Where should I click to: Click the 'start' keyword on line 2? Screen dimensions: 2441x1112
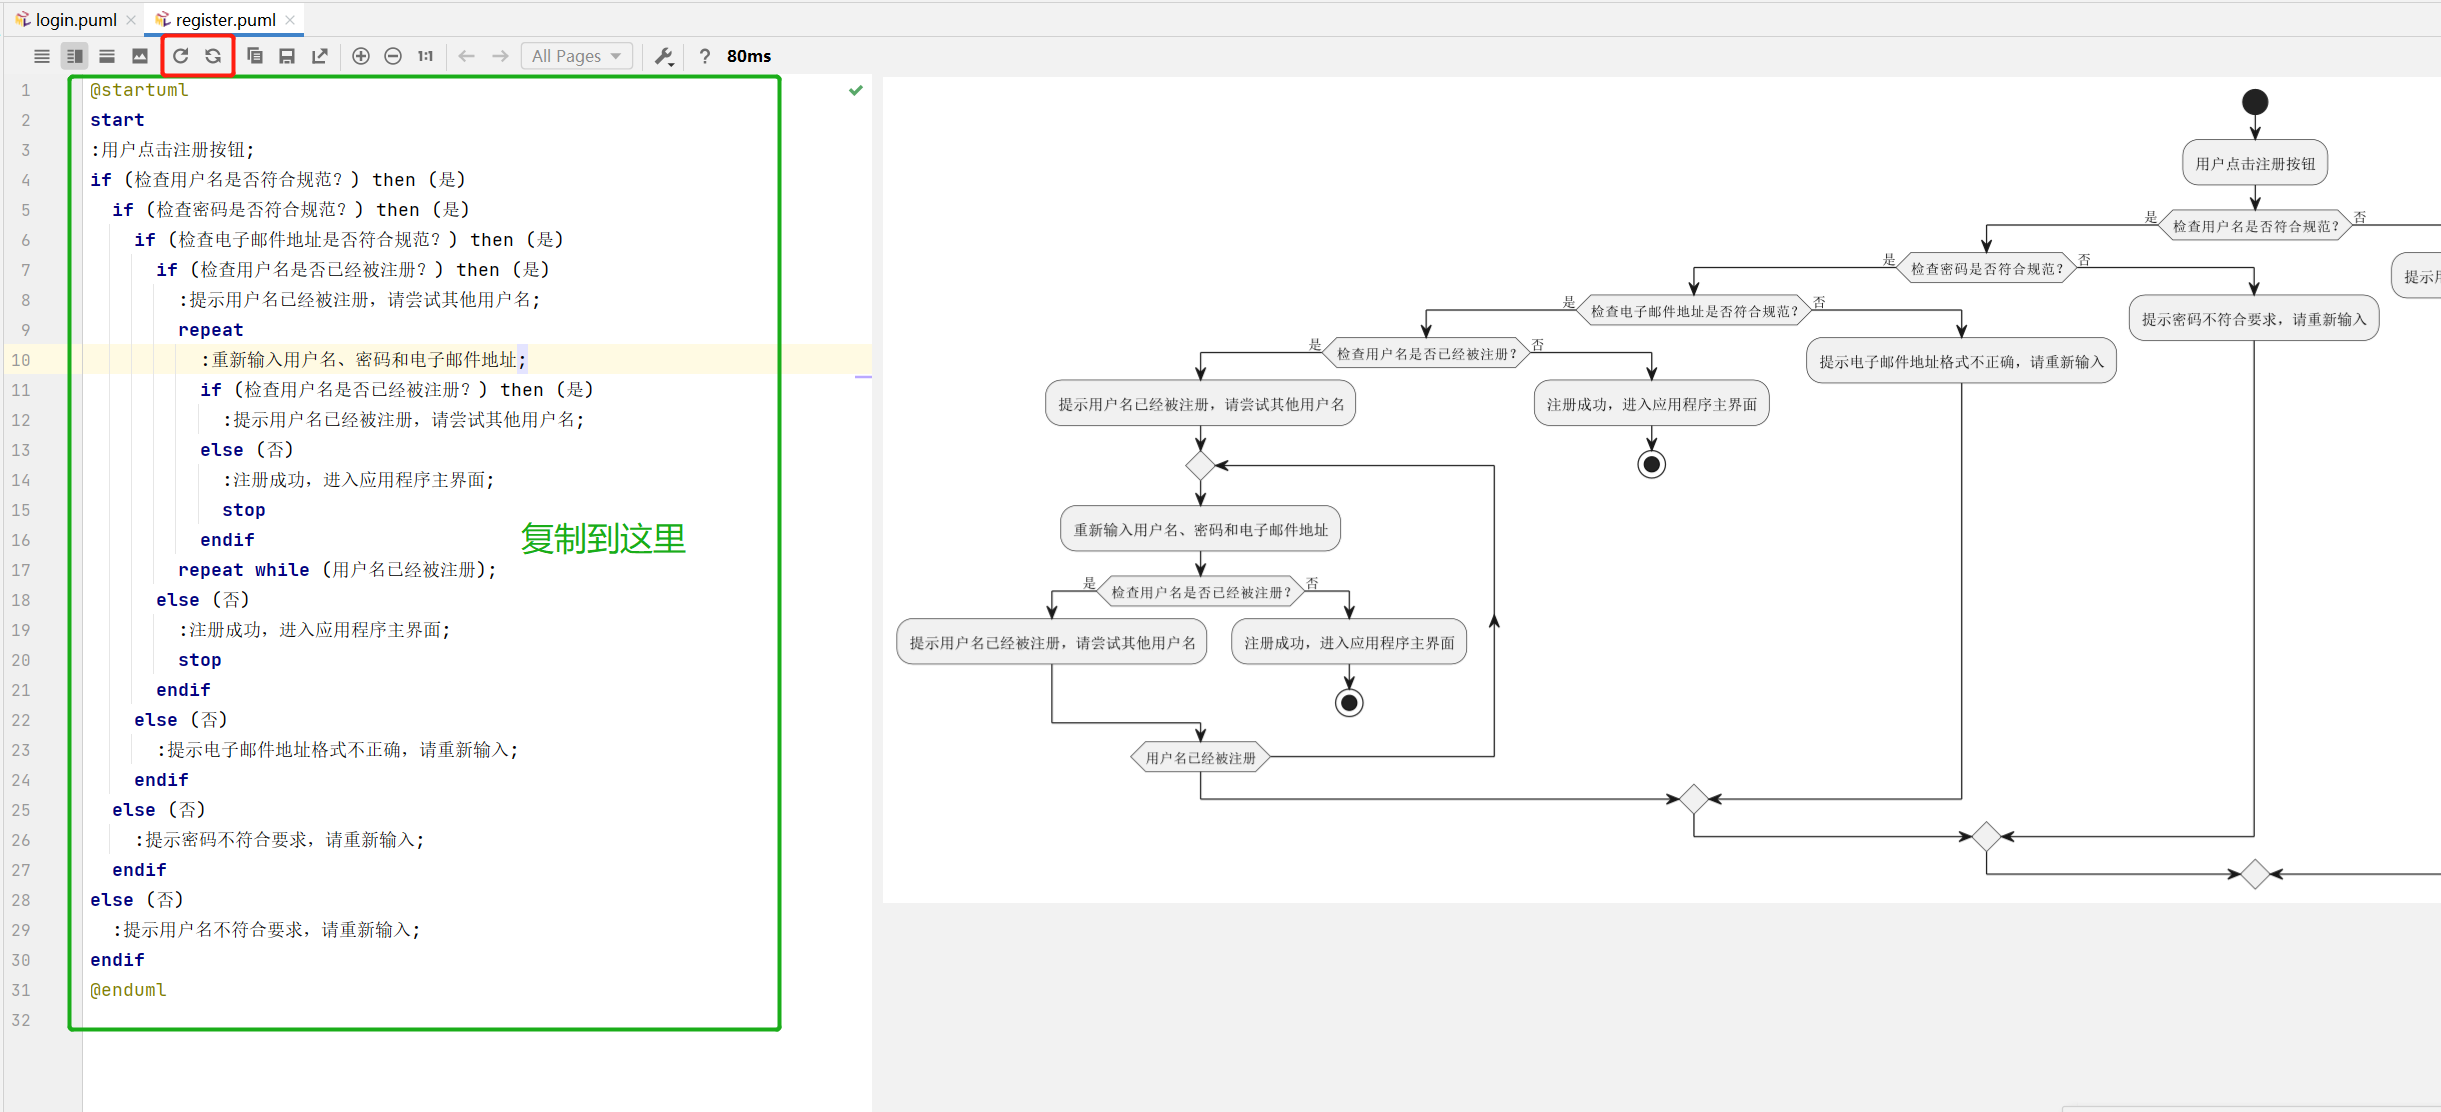[117, 120]
